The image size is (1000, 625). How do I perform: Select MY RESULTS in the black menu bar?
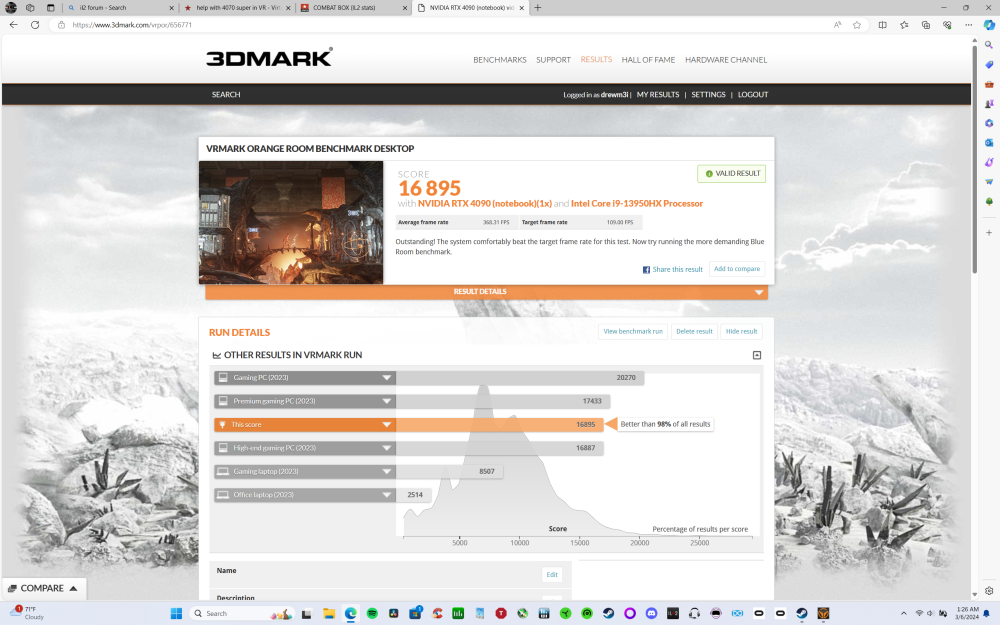coord(658,94)
